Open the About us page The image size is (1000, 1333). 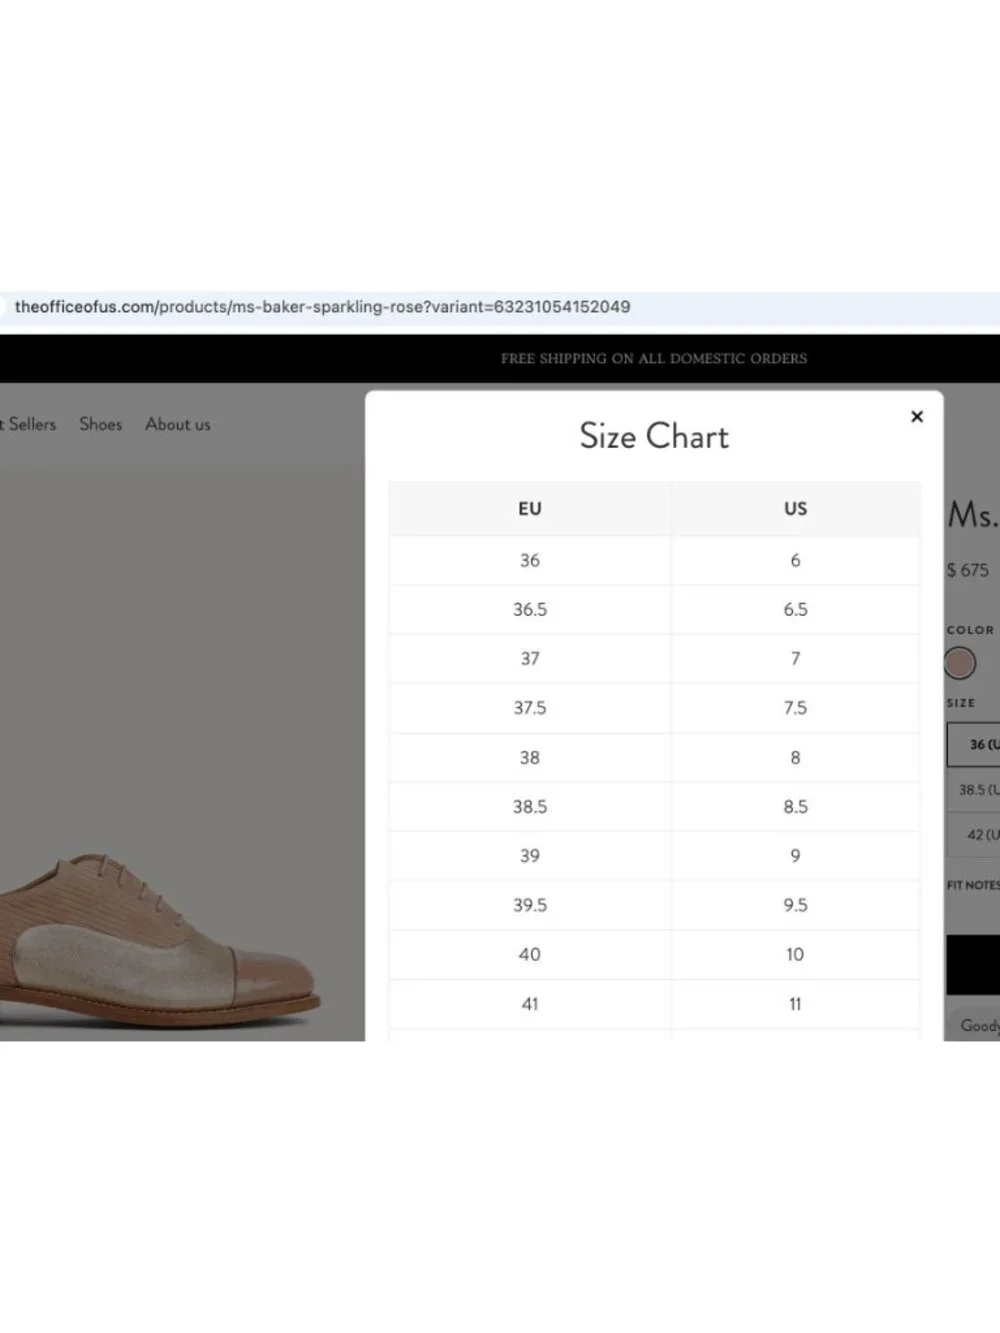178,424
